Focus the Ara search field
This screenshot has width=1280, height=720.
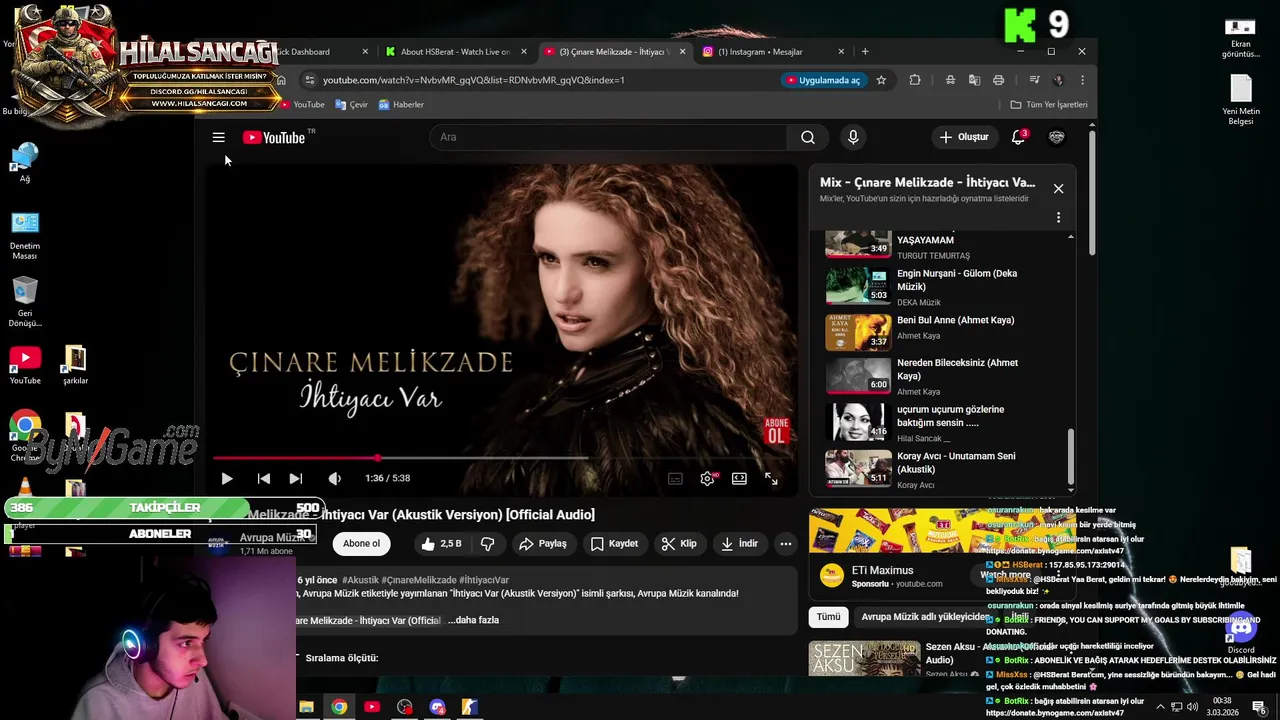point(608,137)
